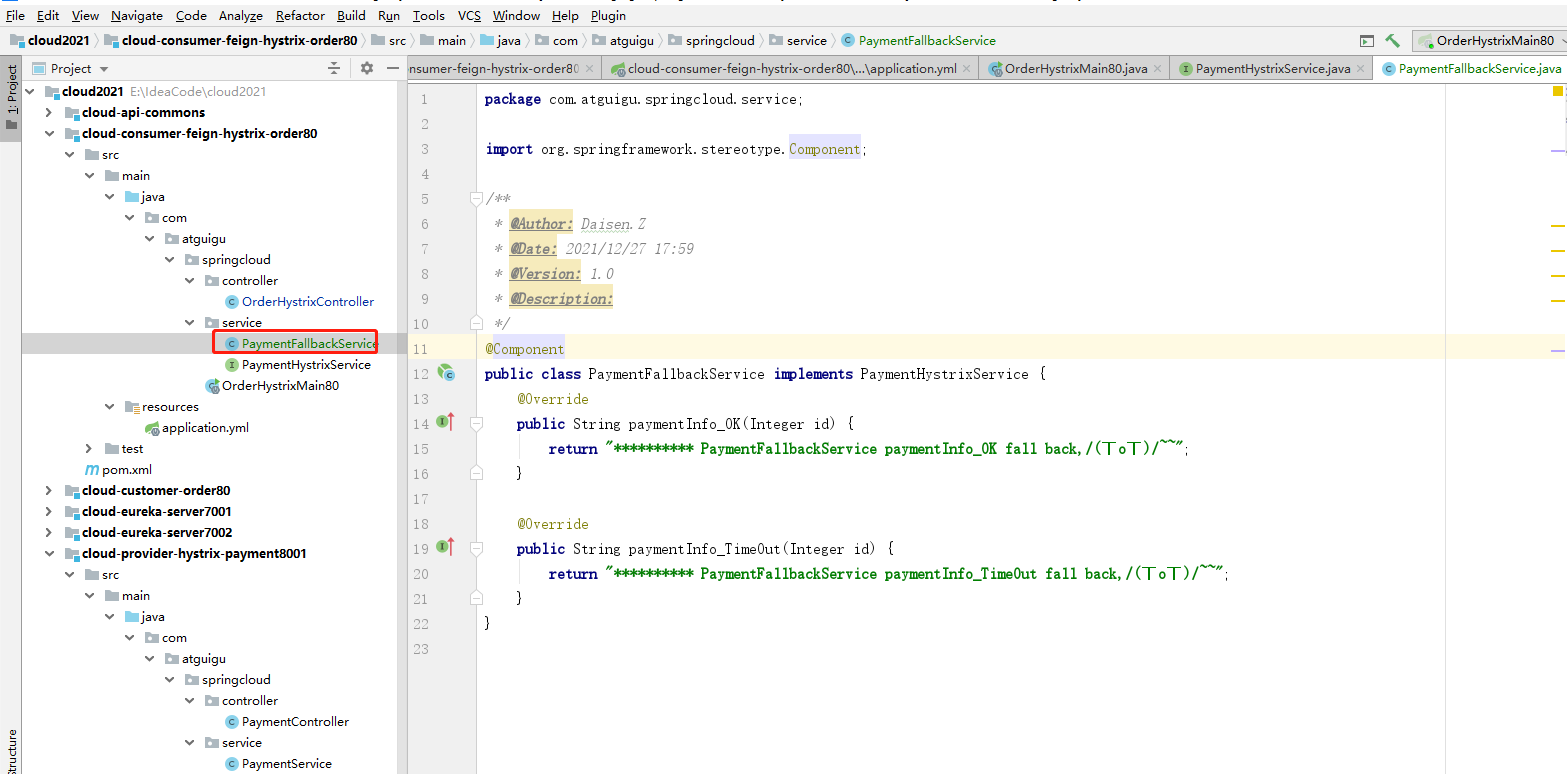The image size is (1567, 774).
Task: Close the consumer-feign-hystrix-order80 tab
Action: [x=590, y=69]
